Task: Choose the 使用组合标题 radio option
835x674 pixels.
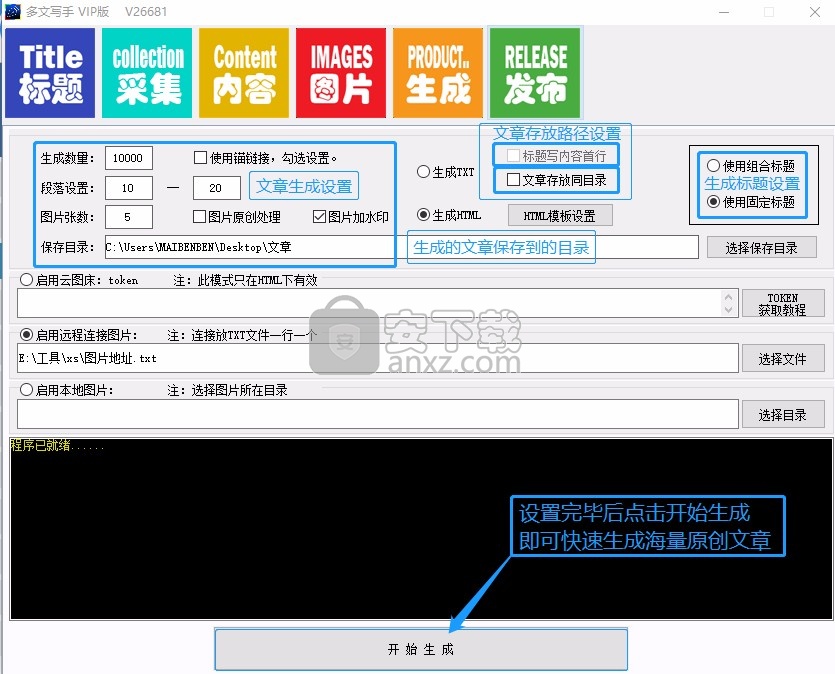Action: tap(713, 166)
